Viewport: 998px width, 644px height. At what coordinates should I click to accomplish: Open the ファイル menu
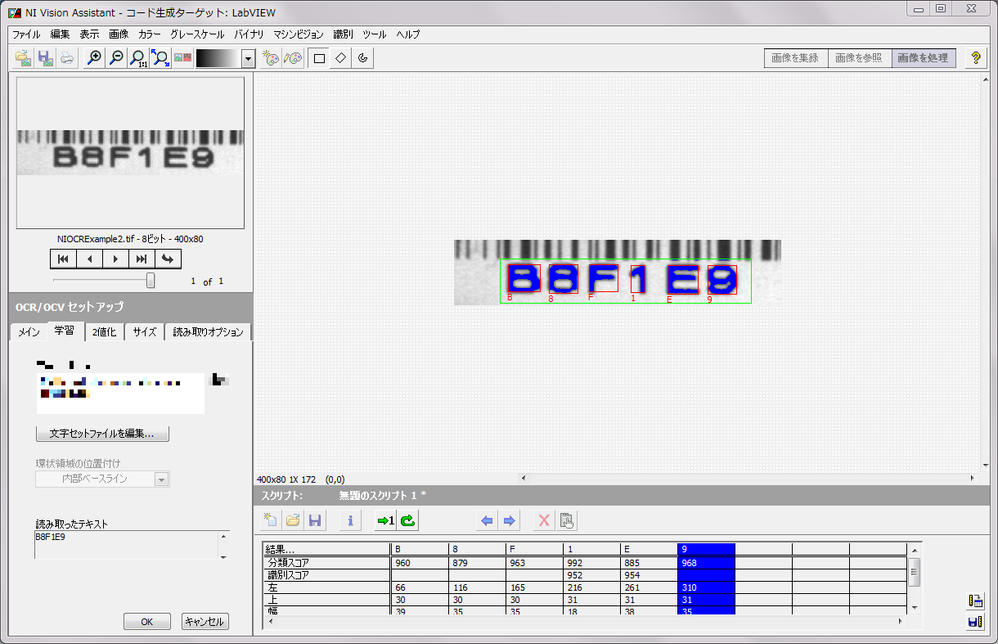tap(26, 34)
